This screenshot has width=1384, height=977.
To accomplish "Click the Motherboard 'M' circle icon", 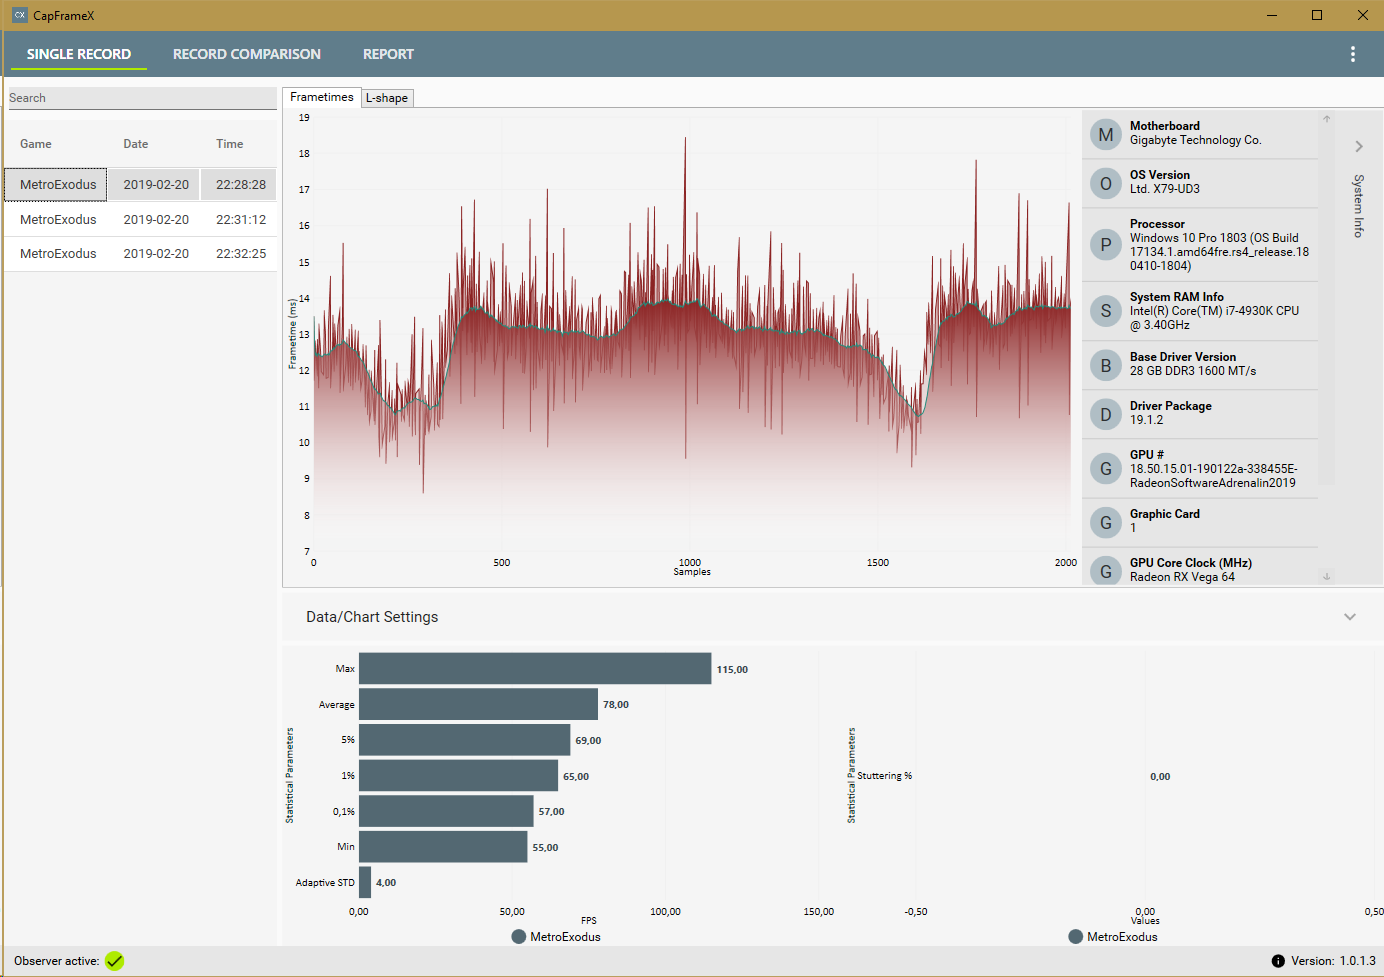I will point(1106,134).
